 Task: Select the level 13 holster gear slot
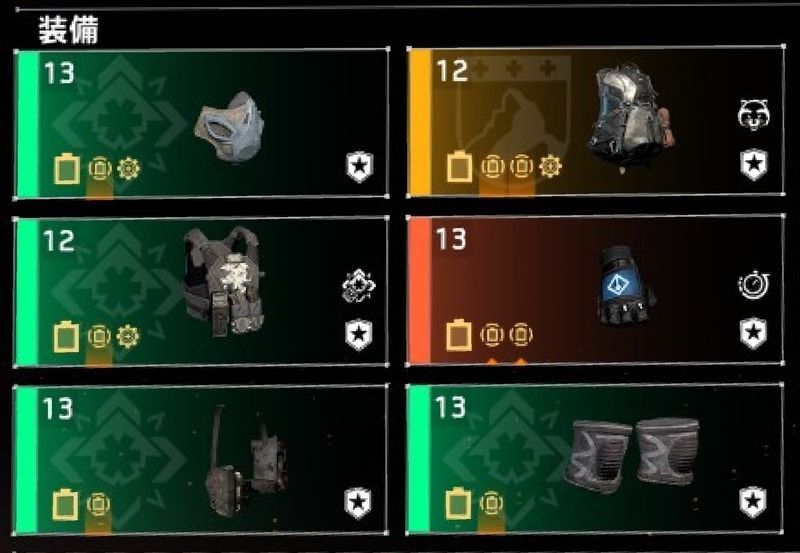[201, 460]
